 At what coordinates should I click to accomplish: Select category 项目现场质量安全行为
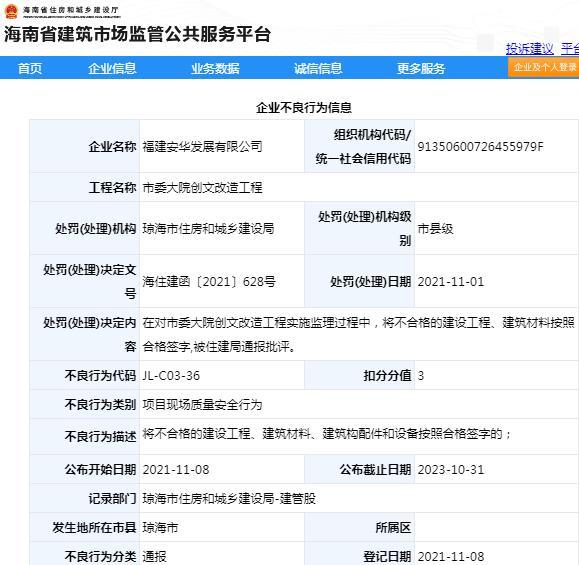202,405
